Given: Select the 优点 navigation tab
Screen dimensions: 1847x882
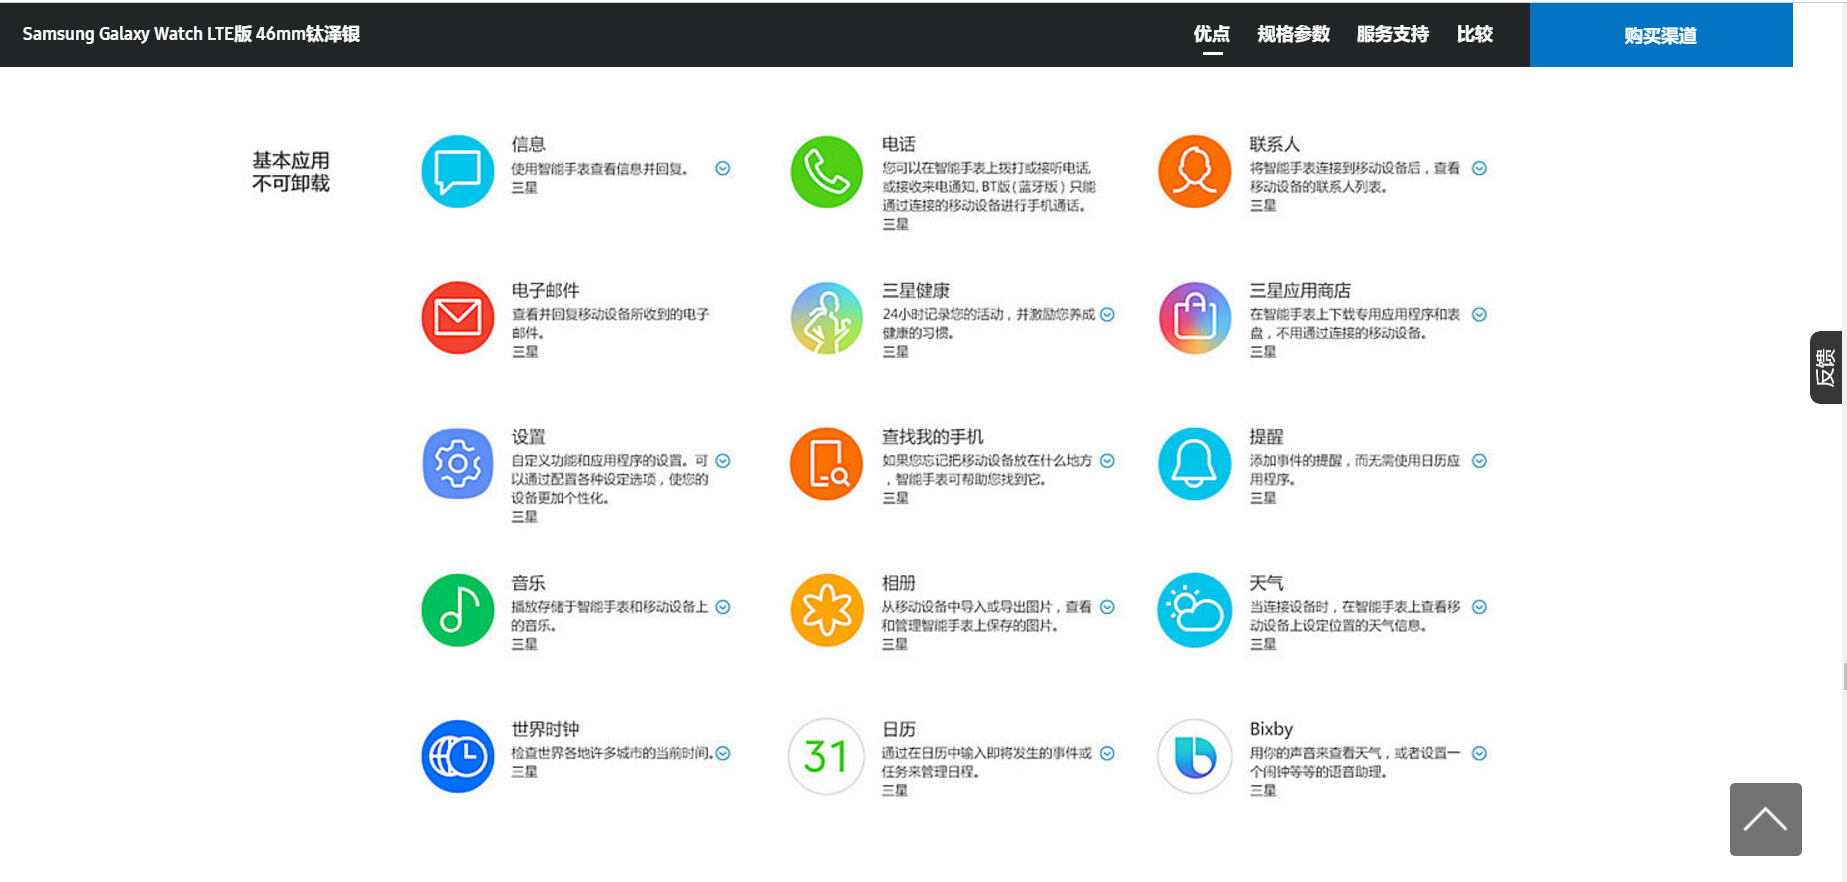Looking at the screenshot, I should (x=1212, y=34).
